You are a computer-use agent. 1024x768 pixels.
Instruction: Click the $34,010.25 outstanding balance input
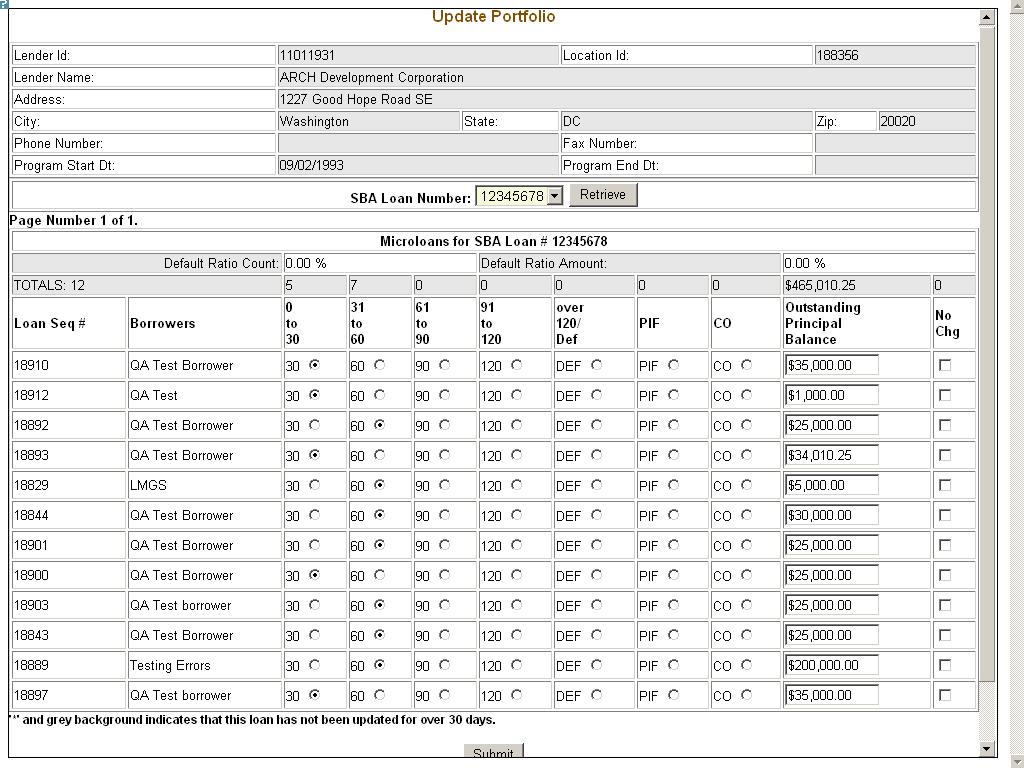point(831,455)
